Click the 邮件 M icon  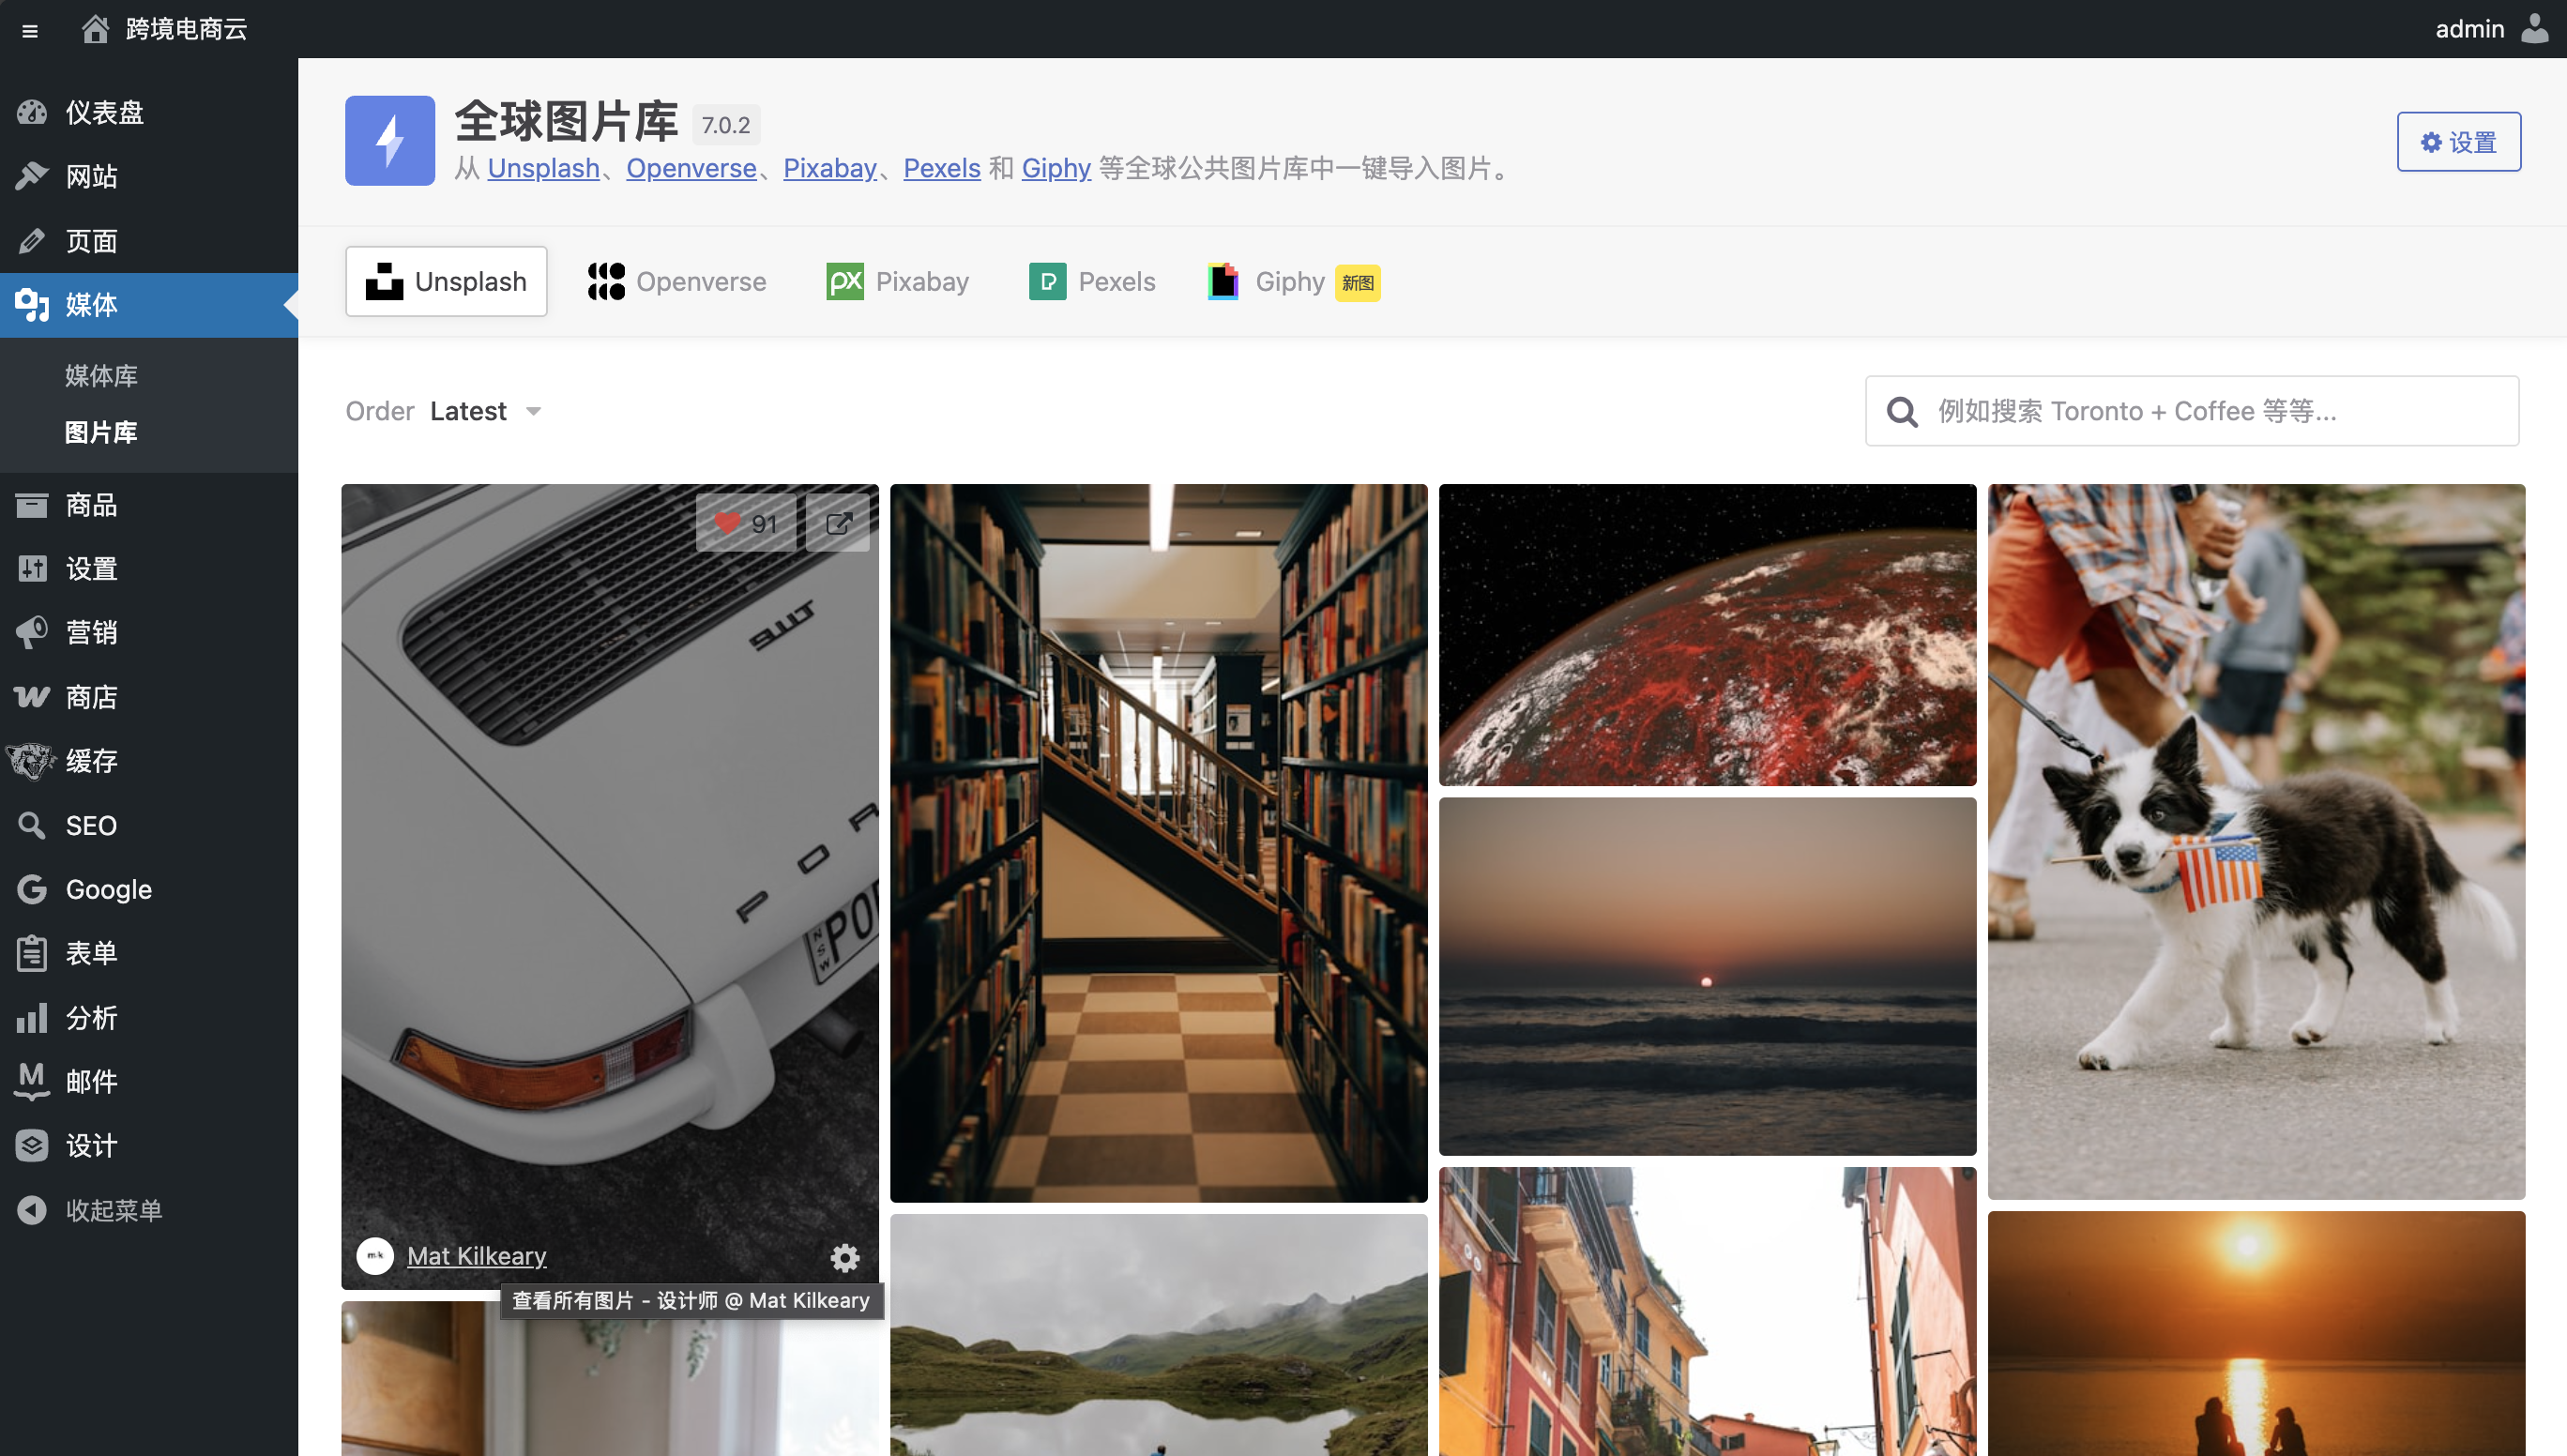pyautogui.click(x=32, y=1082)
